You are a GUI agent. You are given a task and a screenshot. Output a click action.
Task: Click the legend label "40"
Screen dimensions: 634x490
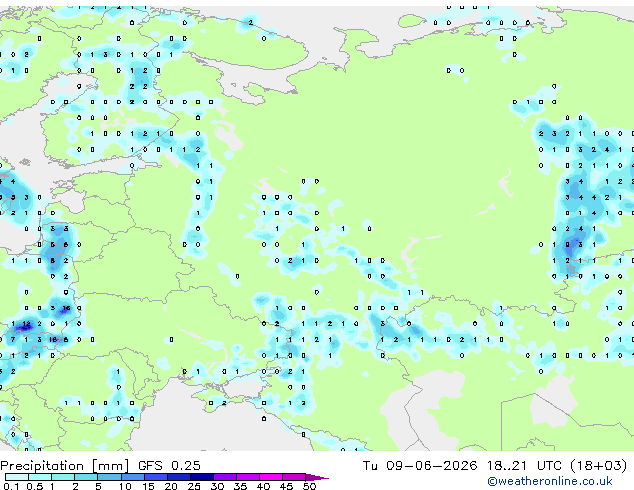click(263, 486)
